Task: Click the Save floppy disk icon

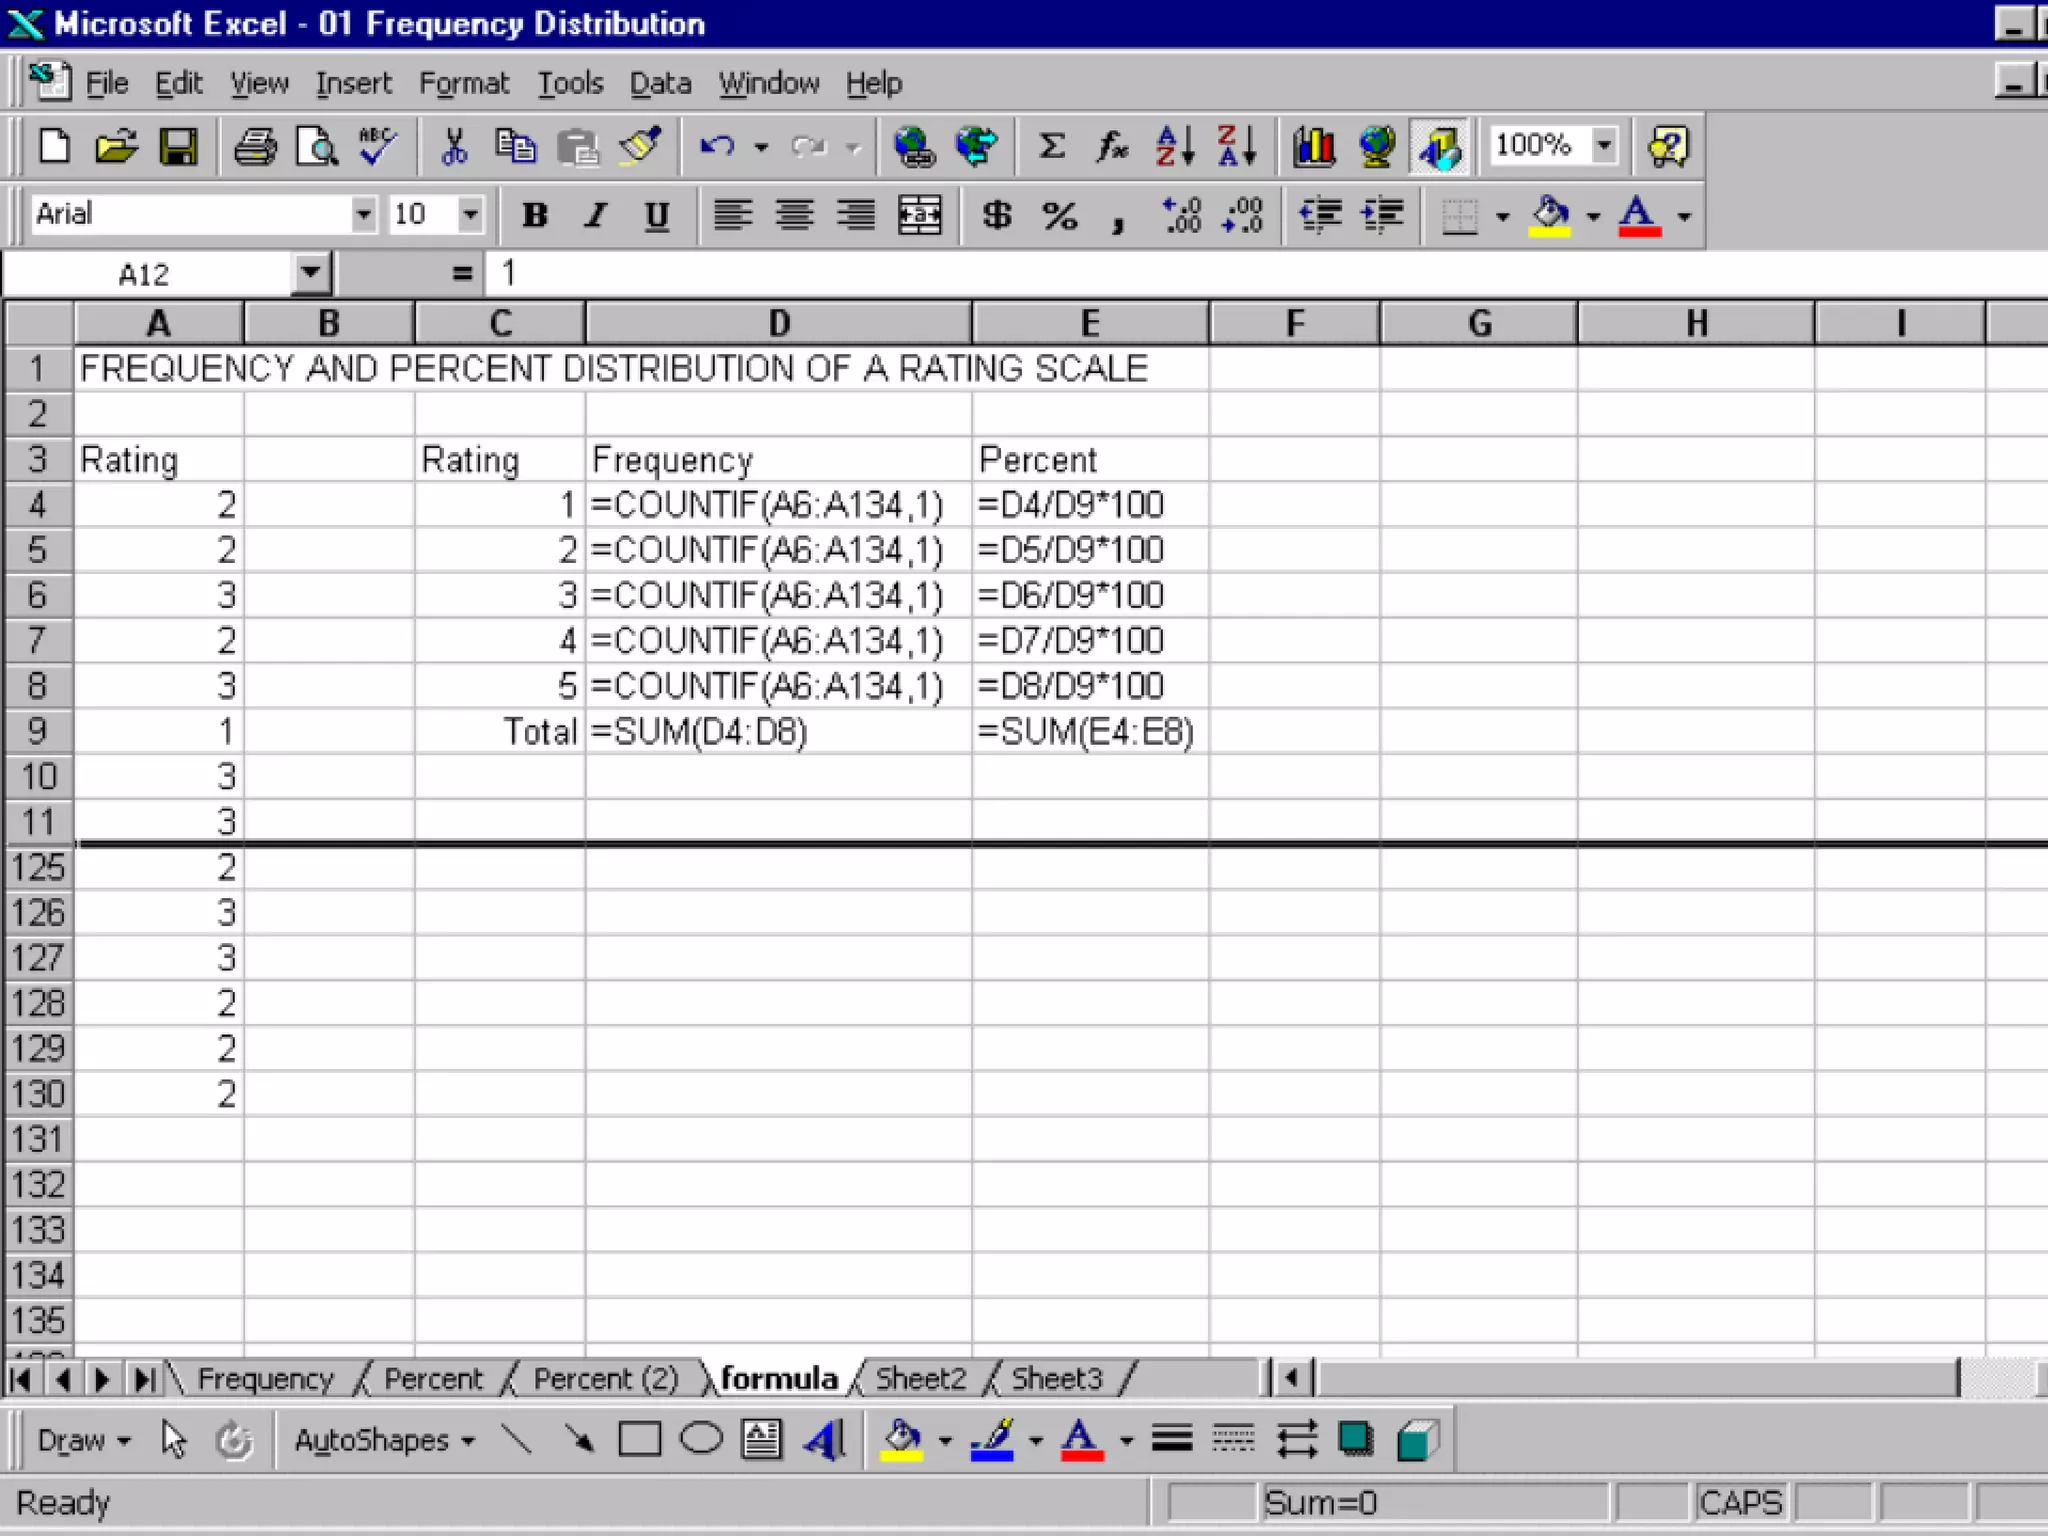Action: tap(178, 147)
